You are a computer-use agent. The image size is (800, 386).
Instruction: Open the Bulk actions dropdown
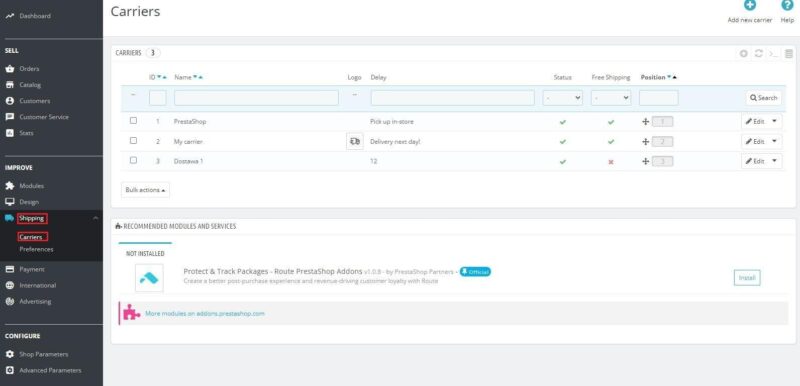(145, 190)
